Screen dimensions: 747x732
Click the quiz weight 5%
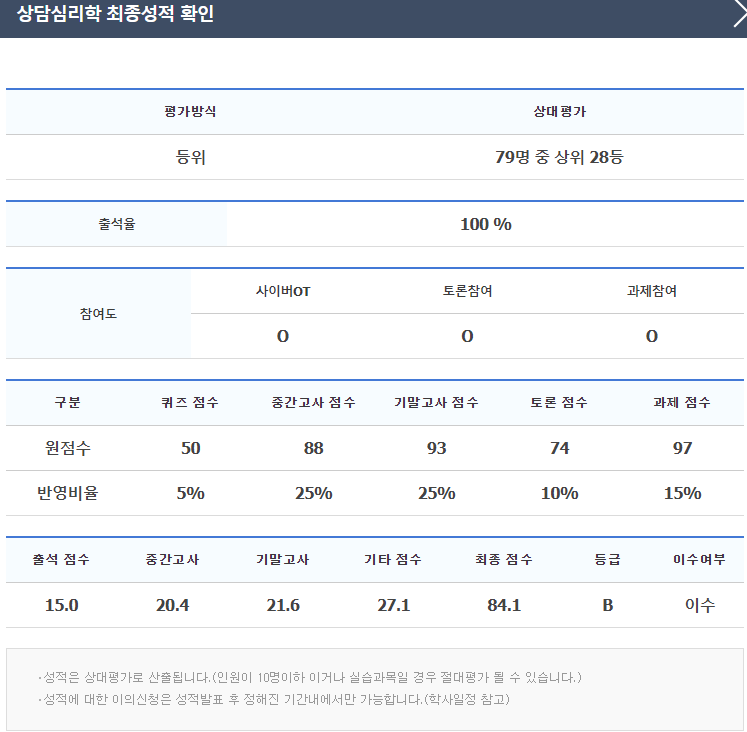coord(191,493)
